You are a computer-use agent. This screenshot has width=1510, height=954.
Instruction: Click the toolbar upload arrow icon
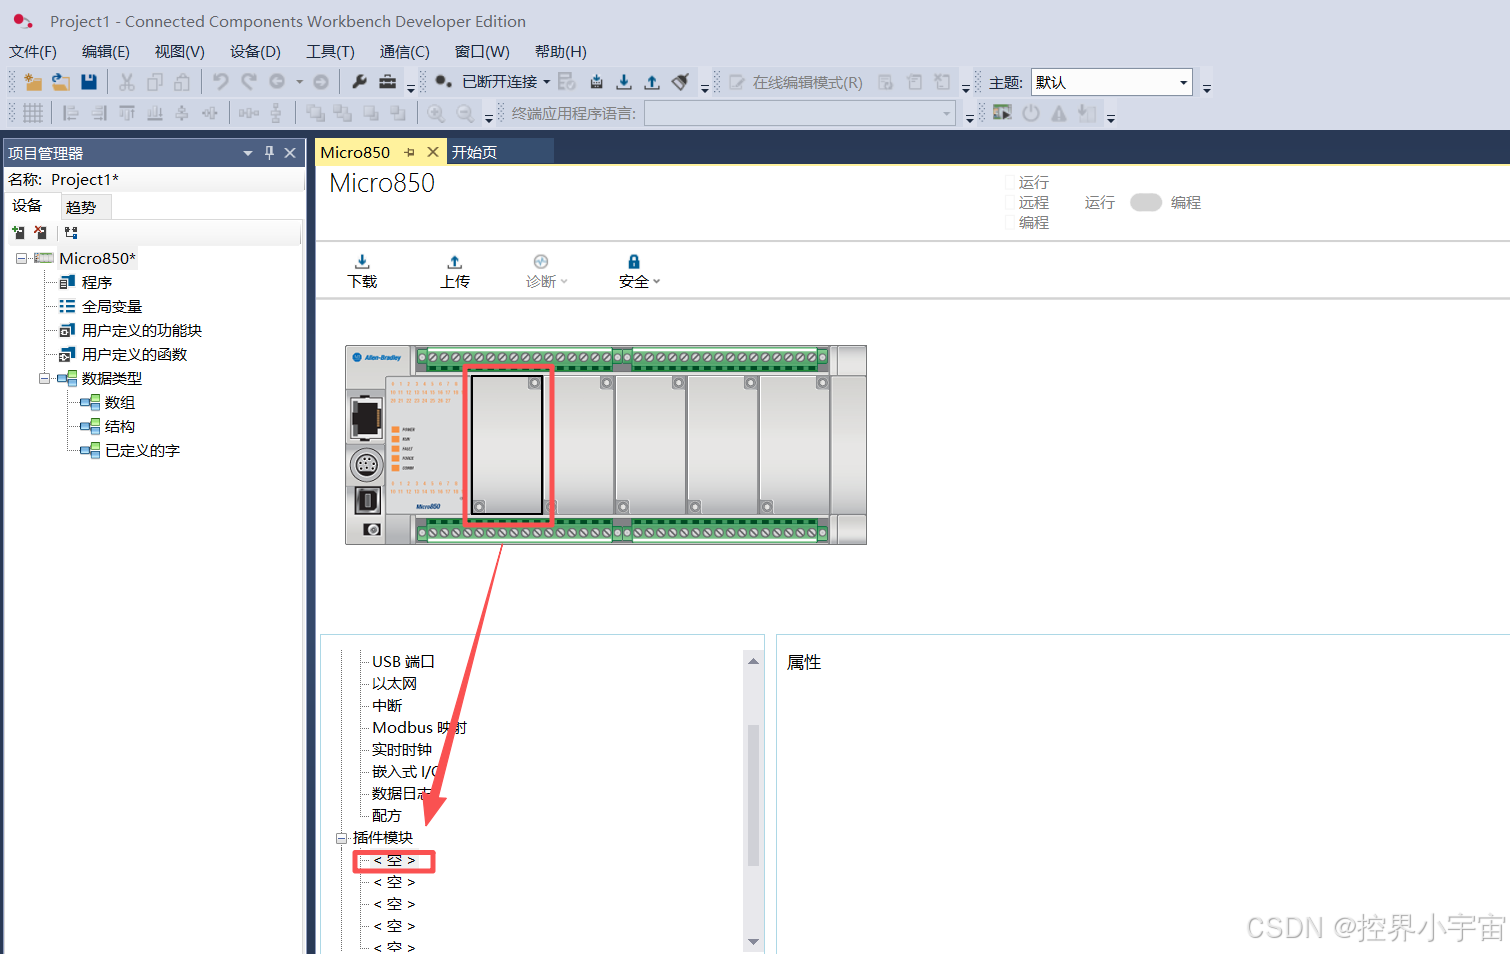click(x=652, y=82)
